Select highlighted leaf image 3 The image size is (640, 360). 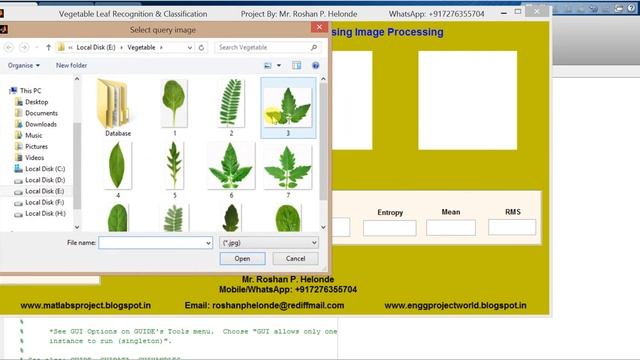(288, 108)
